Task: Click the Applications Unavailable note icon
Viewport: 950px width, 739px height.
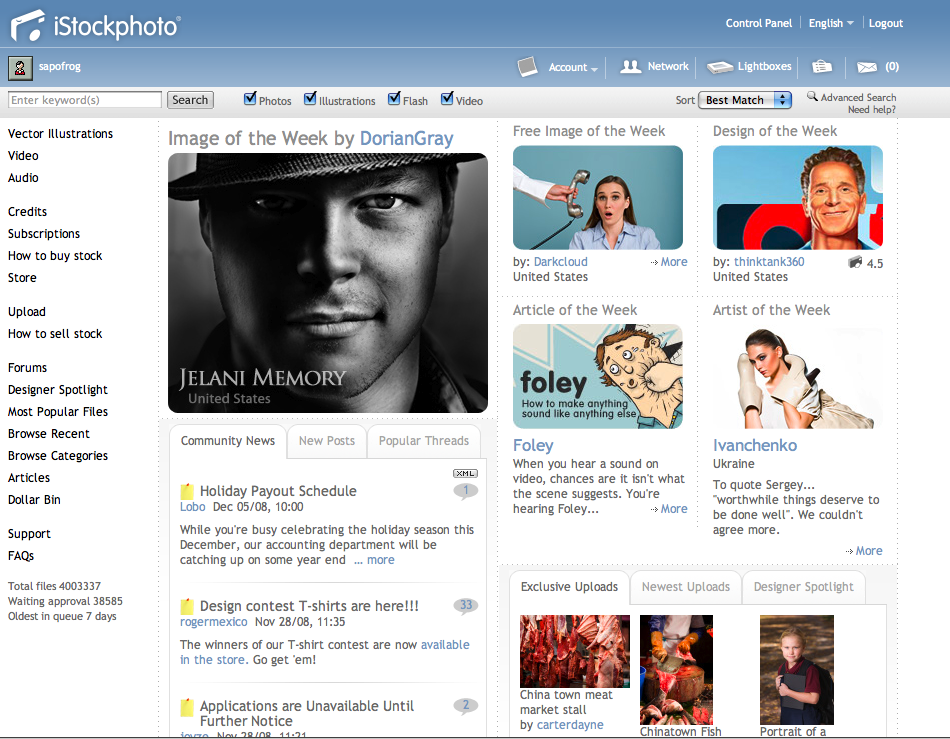Action: click(x=187, y=706)
